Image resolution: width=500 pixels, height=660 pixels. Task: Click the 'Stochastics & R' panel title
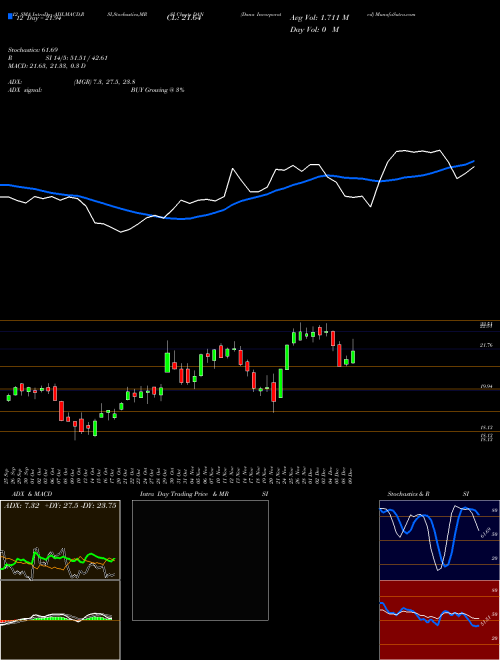pos(408,494)
